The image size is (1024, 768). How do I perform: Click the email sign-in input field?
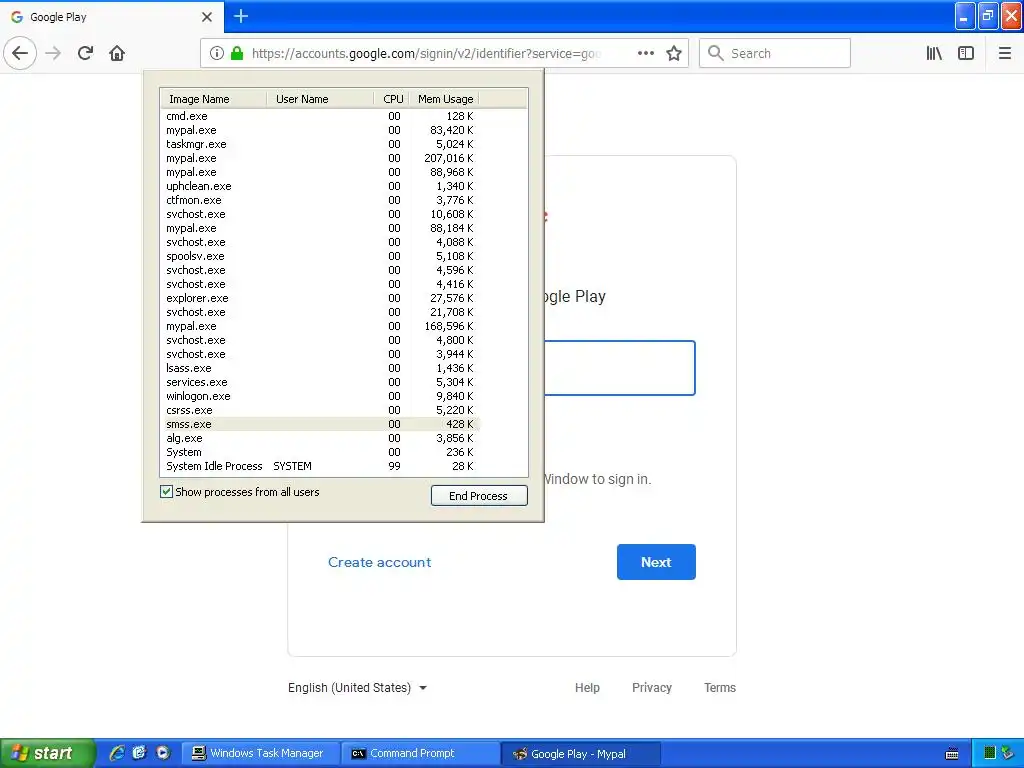(619, 368)
